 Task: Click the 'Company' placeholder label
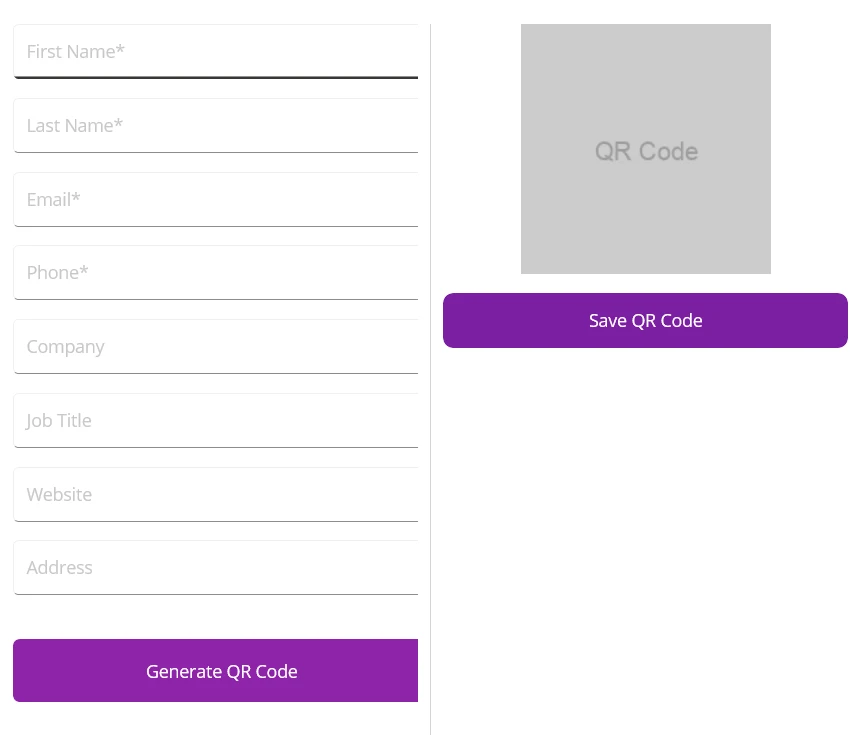[x=66, y=347]
